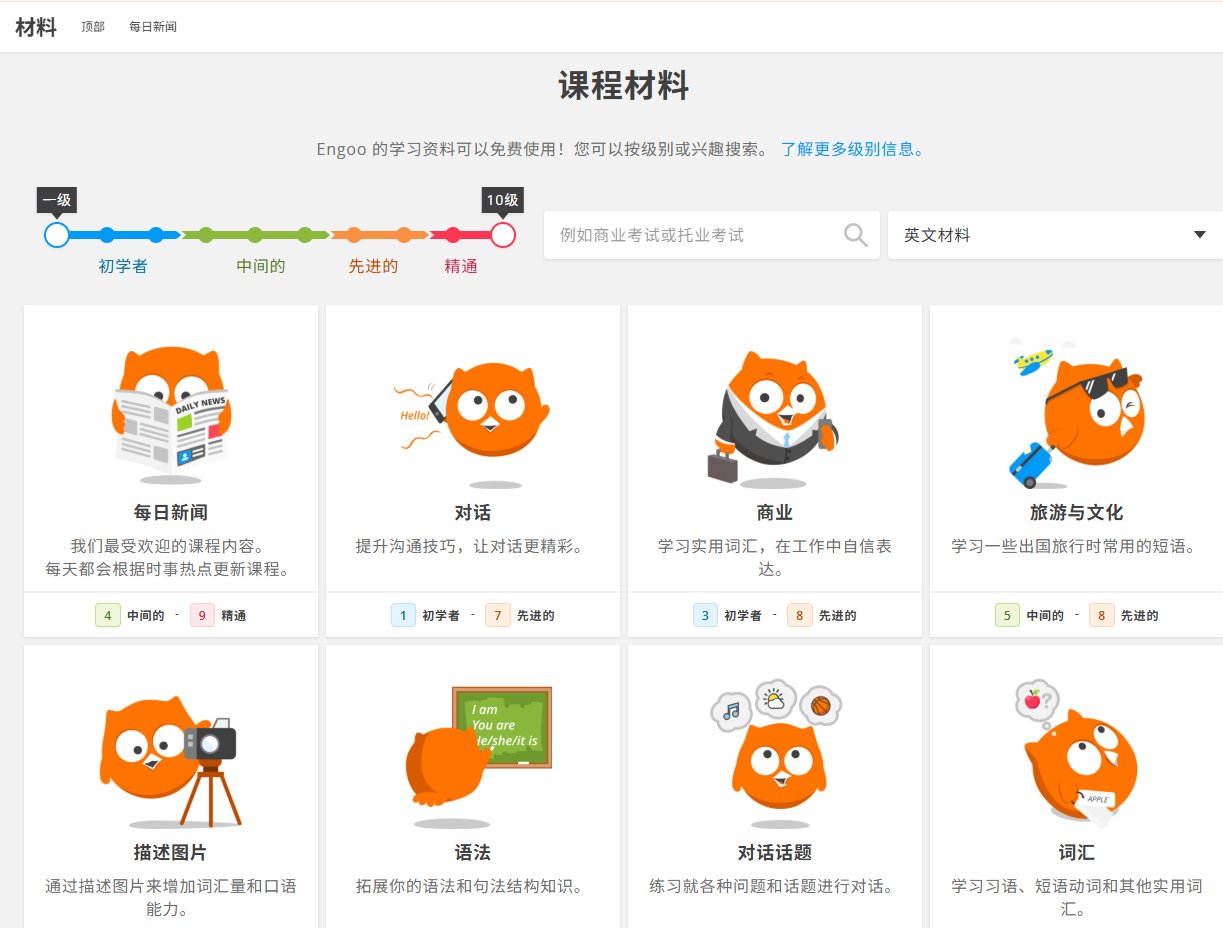Open the 旅游与文化 traveling owl illustration
The image size is (1223, 928).
click(x=1076, y=412)
